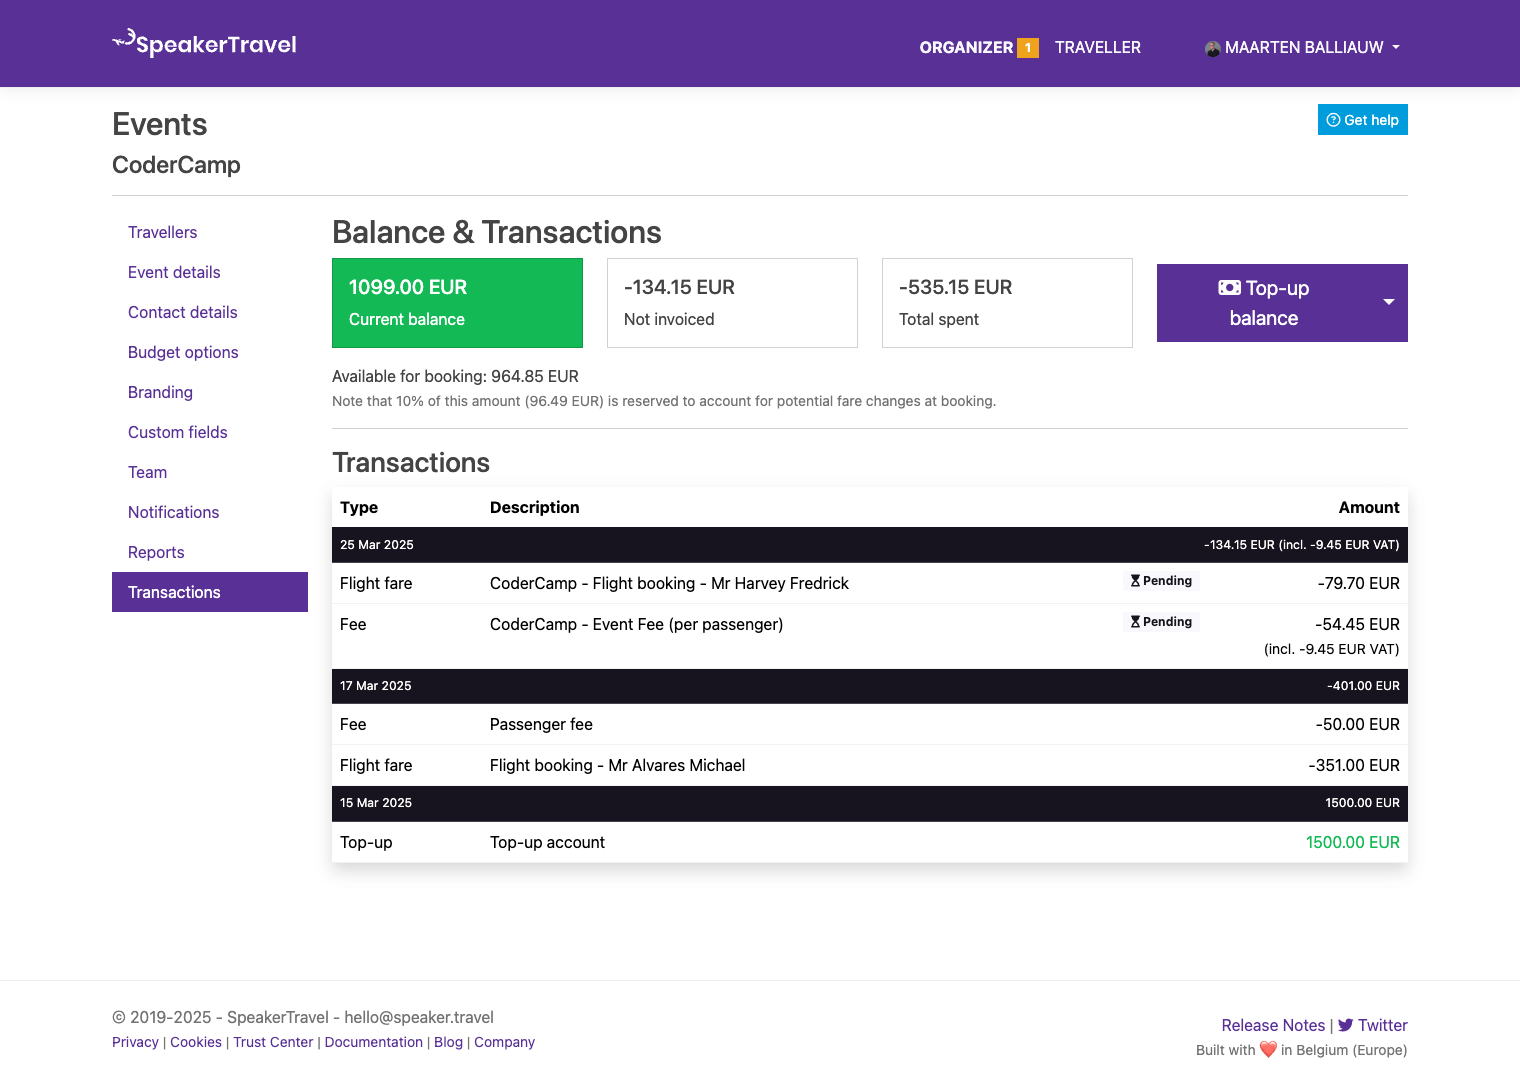1520x1085 pixels.
Task: Click the green Current balance card
Action: tap(457, 303)
